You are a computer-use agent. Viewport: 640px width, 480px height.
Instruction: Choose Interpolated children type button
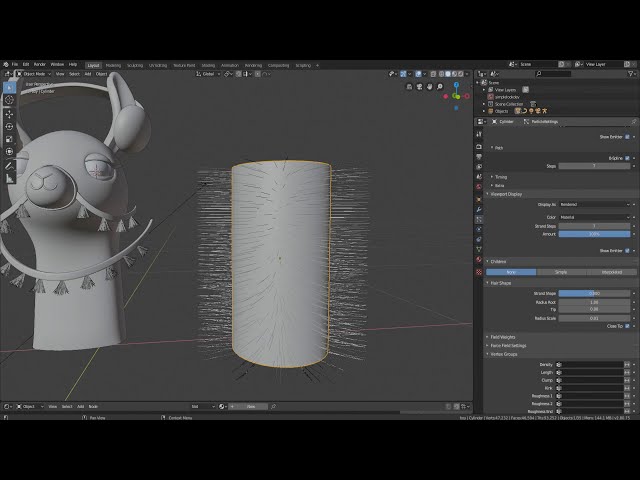(610, 271)
